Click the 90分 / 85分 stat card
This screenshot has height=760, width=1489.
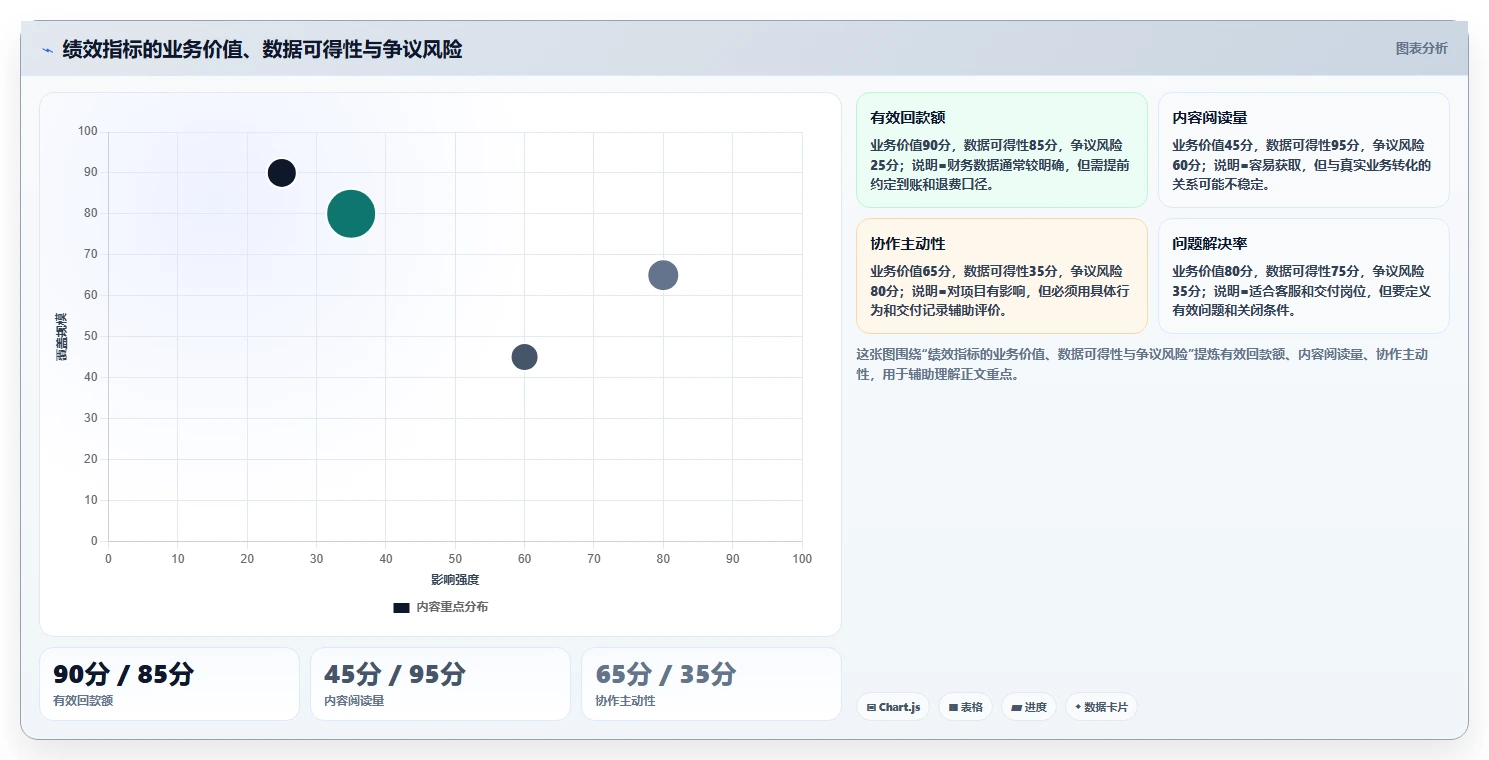click(169, 684)
